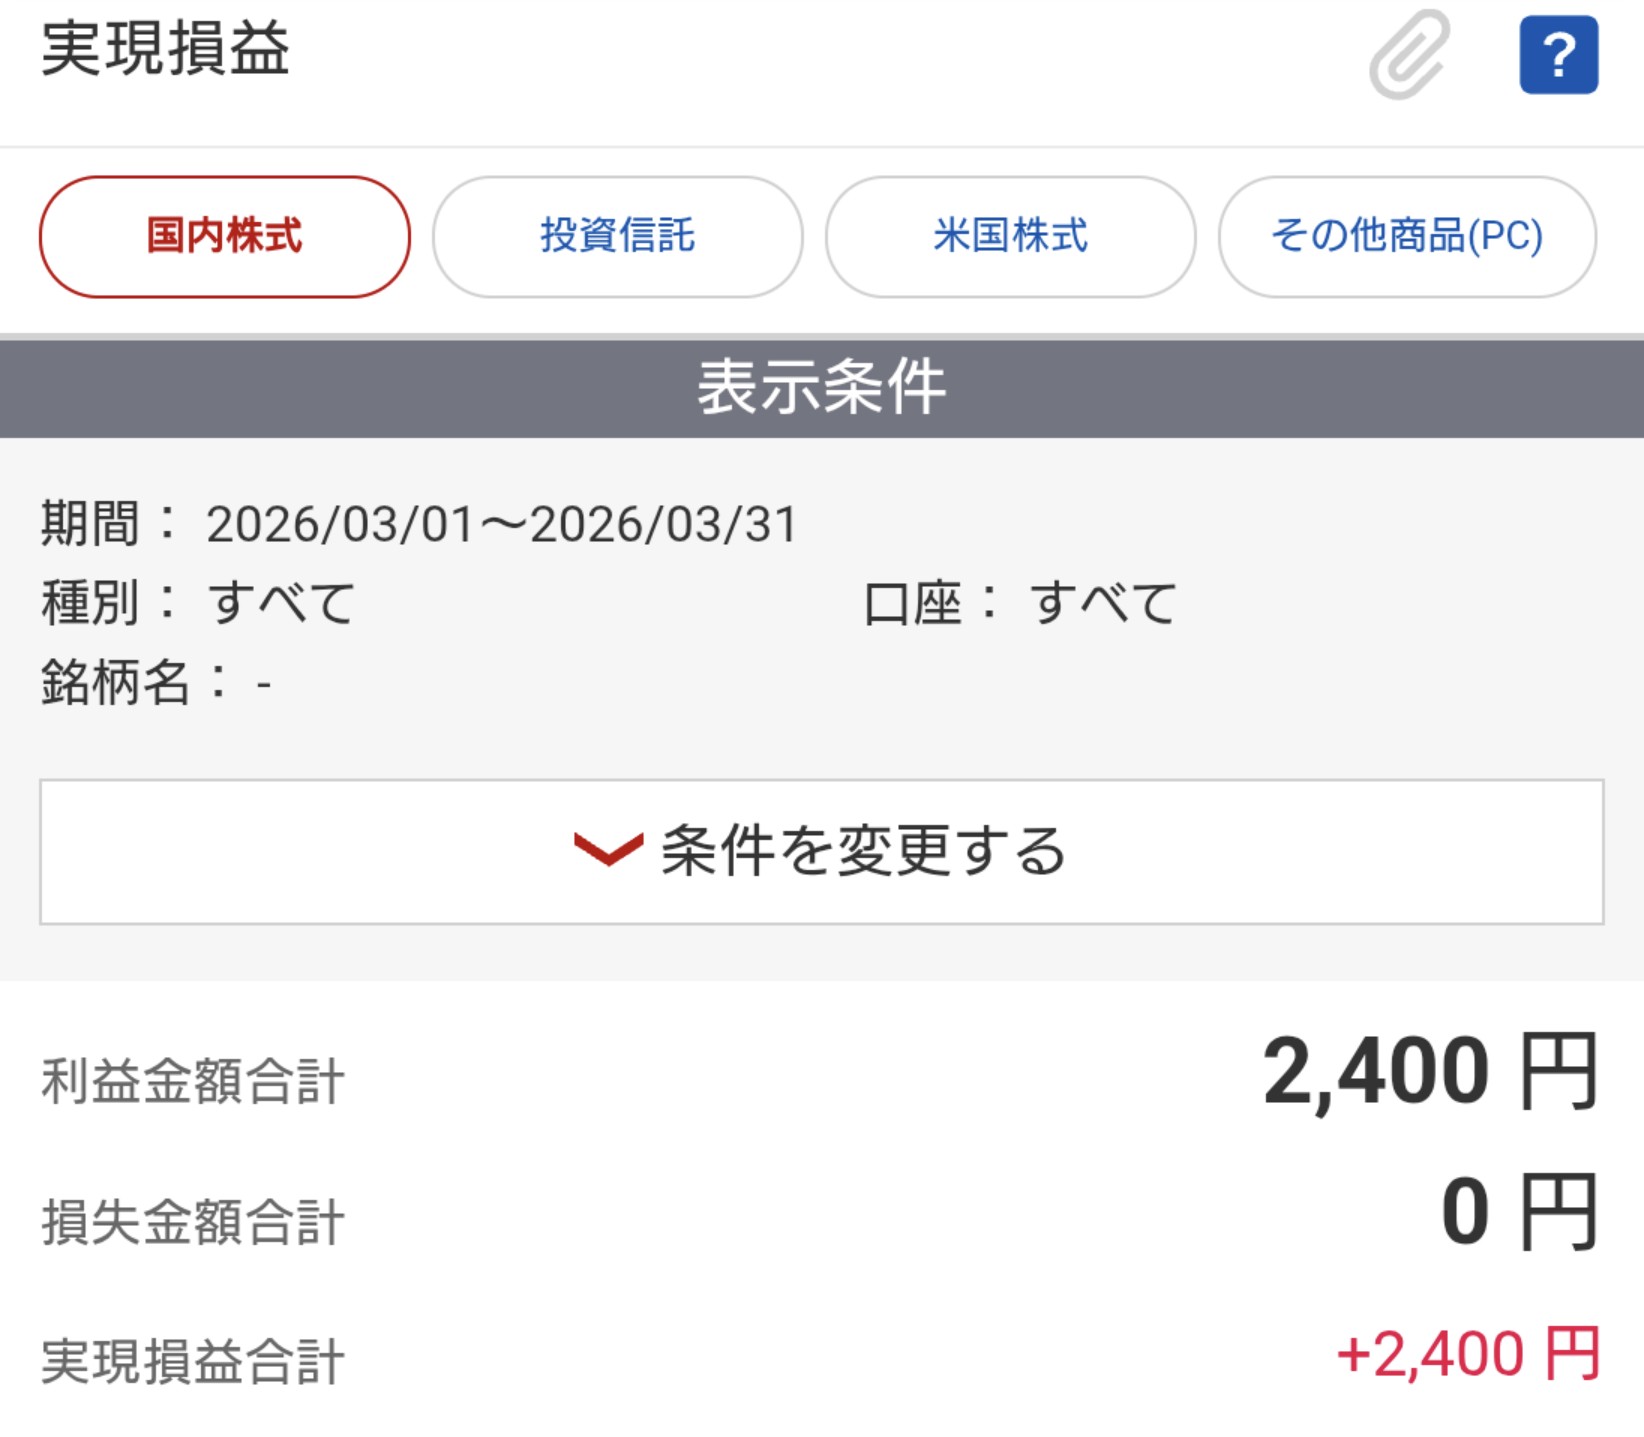Open help via the blue question mark icon
Screen dimensions: 1644x1437
[1558, 55]
